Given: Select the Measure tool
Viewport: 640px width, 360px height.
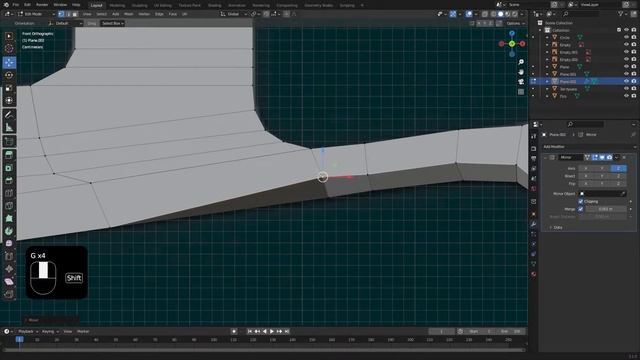Looking at the screenshot, I should (x=9, y=128).
